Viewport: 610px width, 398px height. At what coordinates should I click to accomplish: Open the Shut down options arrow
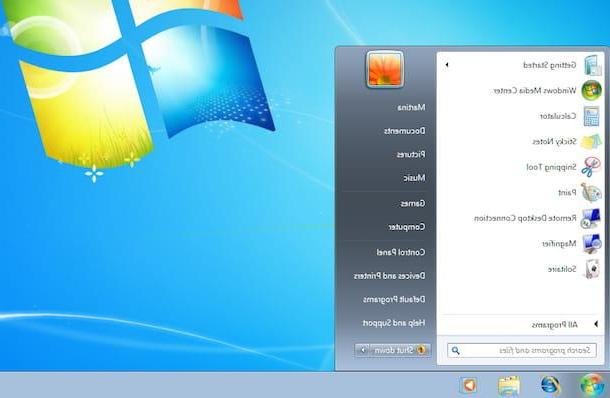click(x=363, y=350)
